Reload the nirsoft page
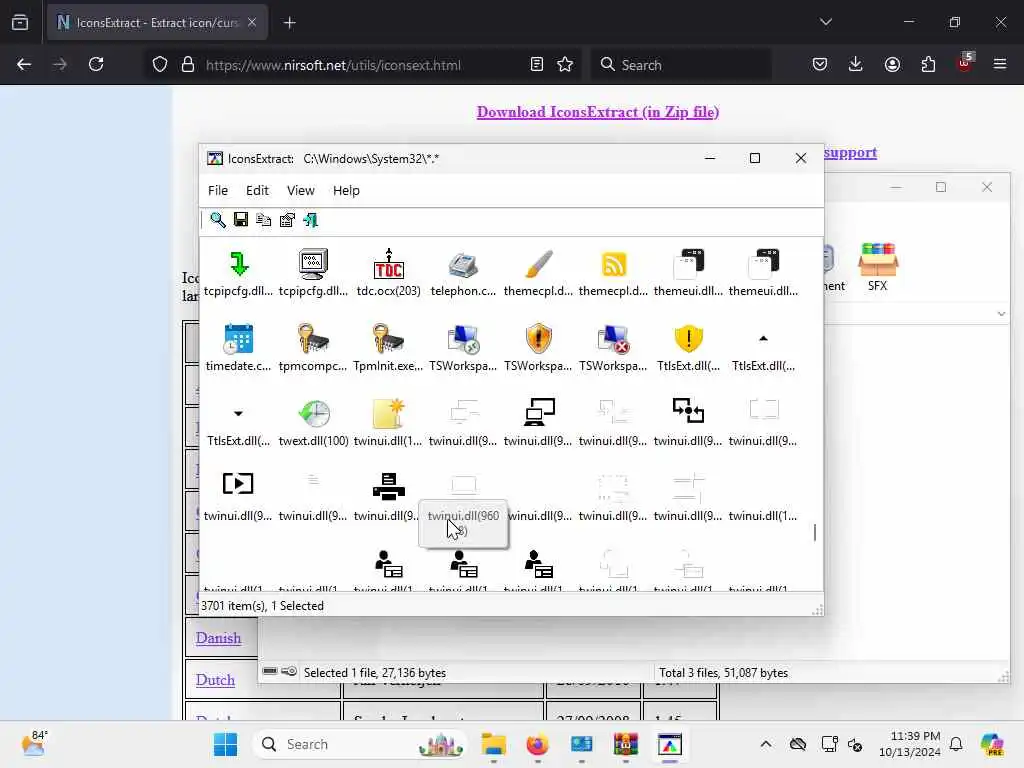The width and height of the screenshot is (1024, 768). pos(96,64)
